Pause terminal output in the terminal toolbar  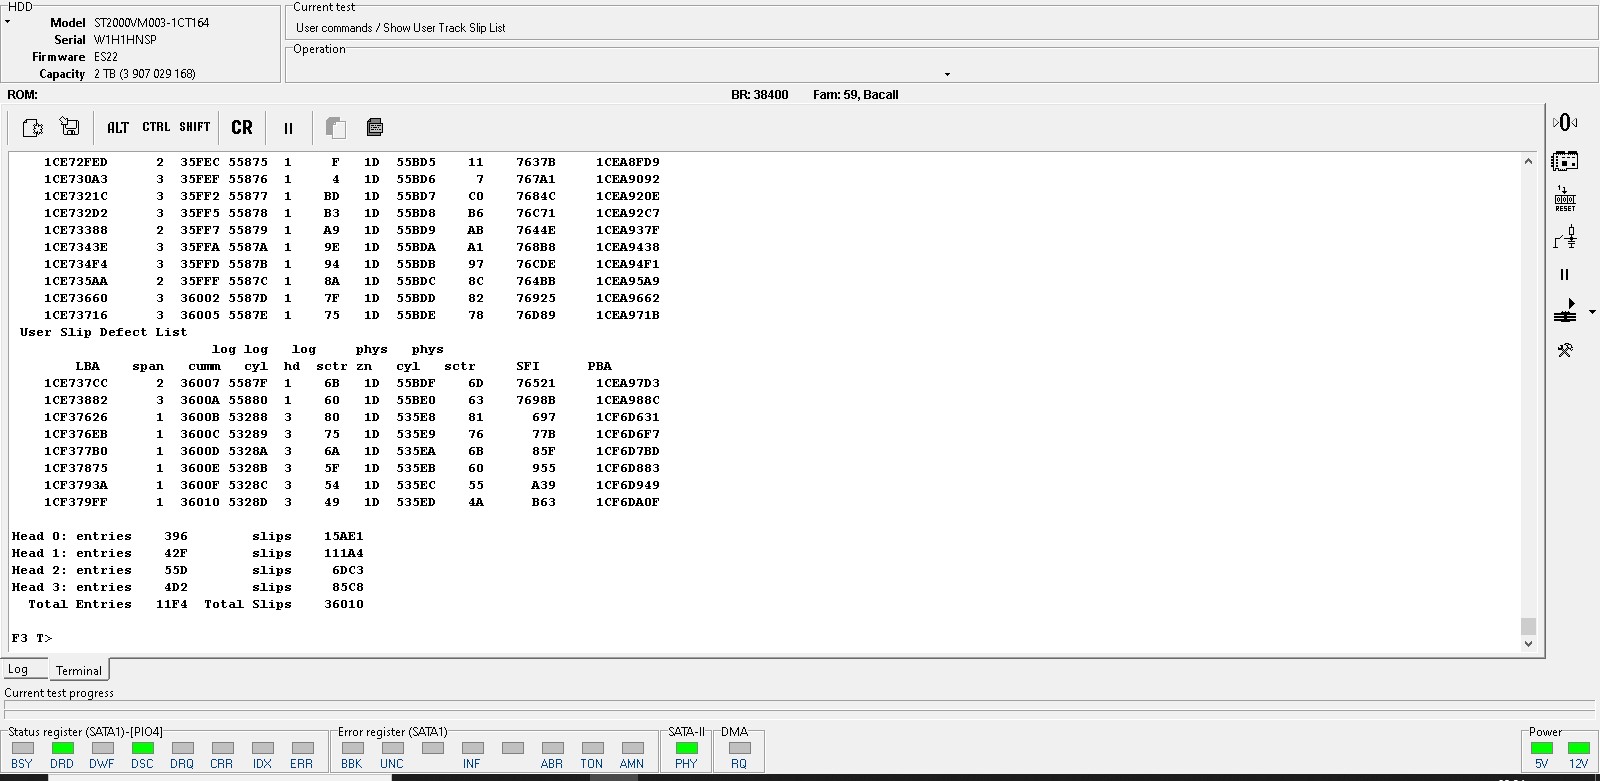click(x=288, y=128)
